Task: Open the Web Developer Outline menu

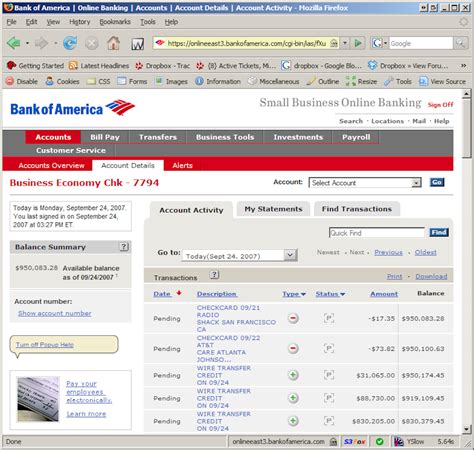Action: 323,81
